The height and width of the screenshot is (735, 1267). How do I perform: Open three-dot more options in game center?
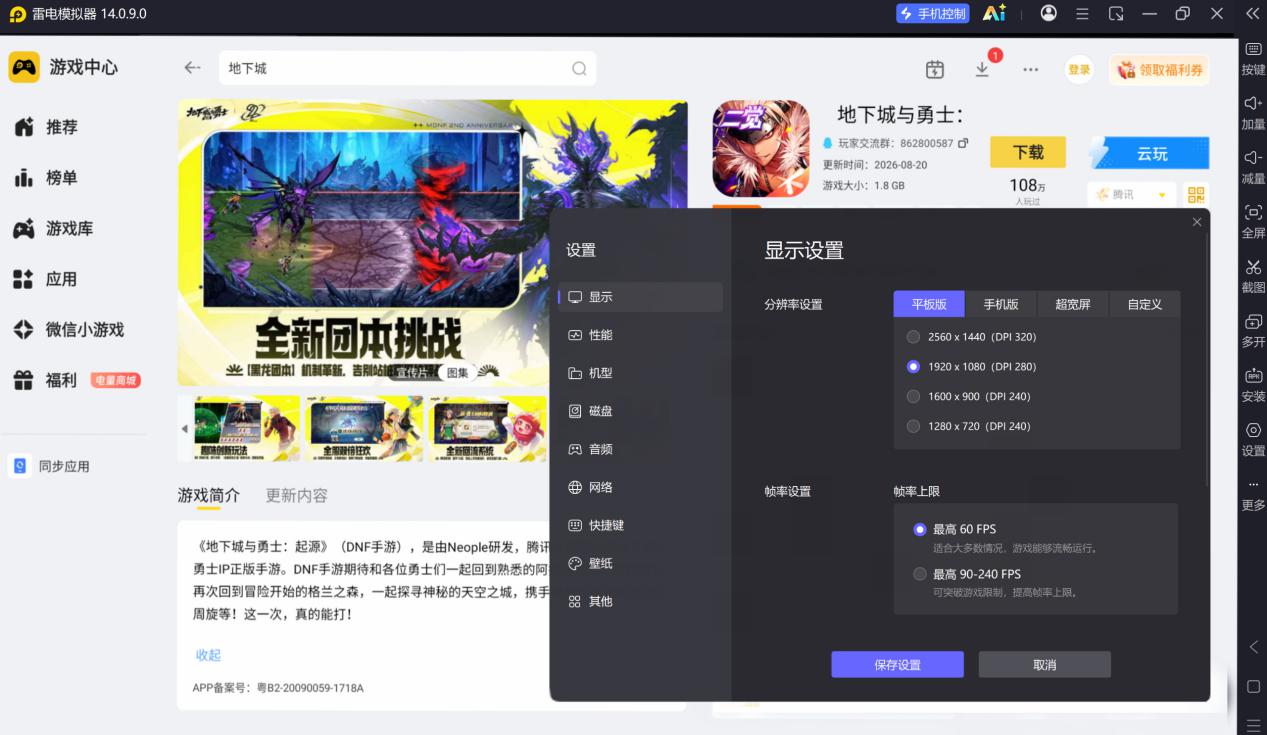(x=1030, y=70)
